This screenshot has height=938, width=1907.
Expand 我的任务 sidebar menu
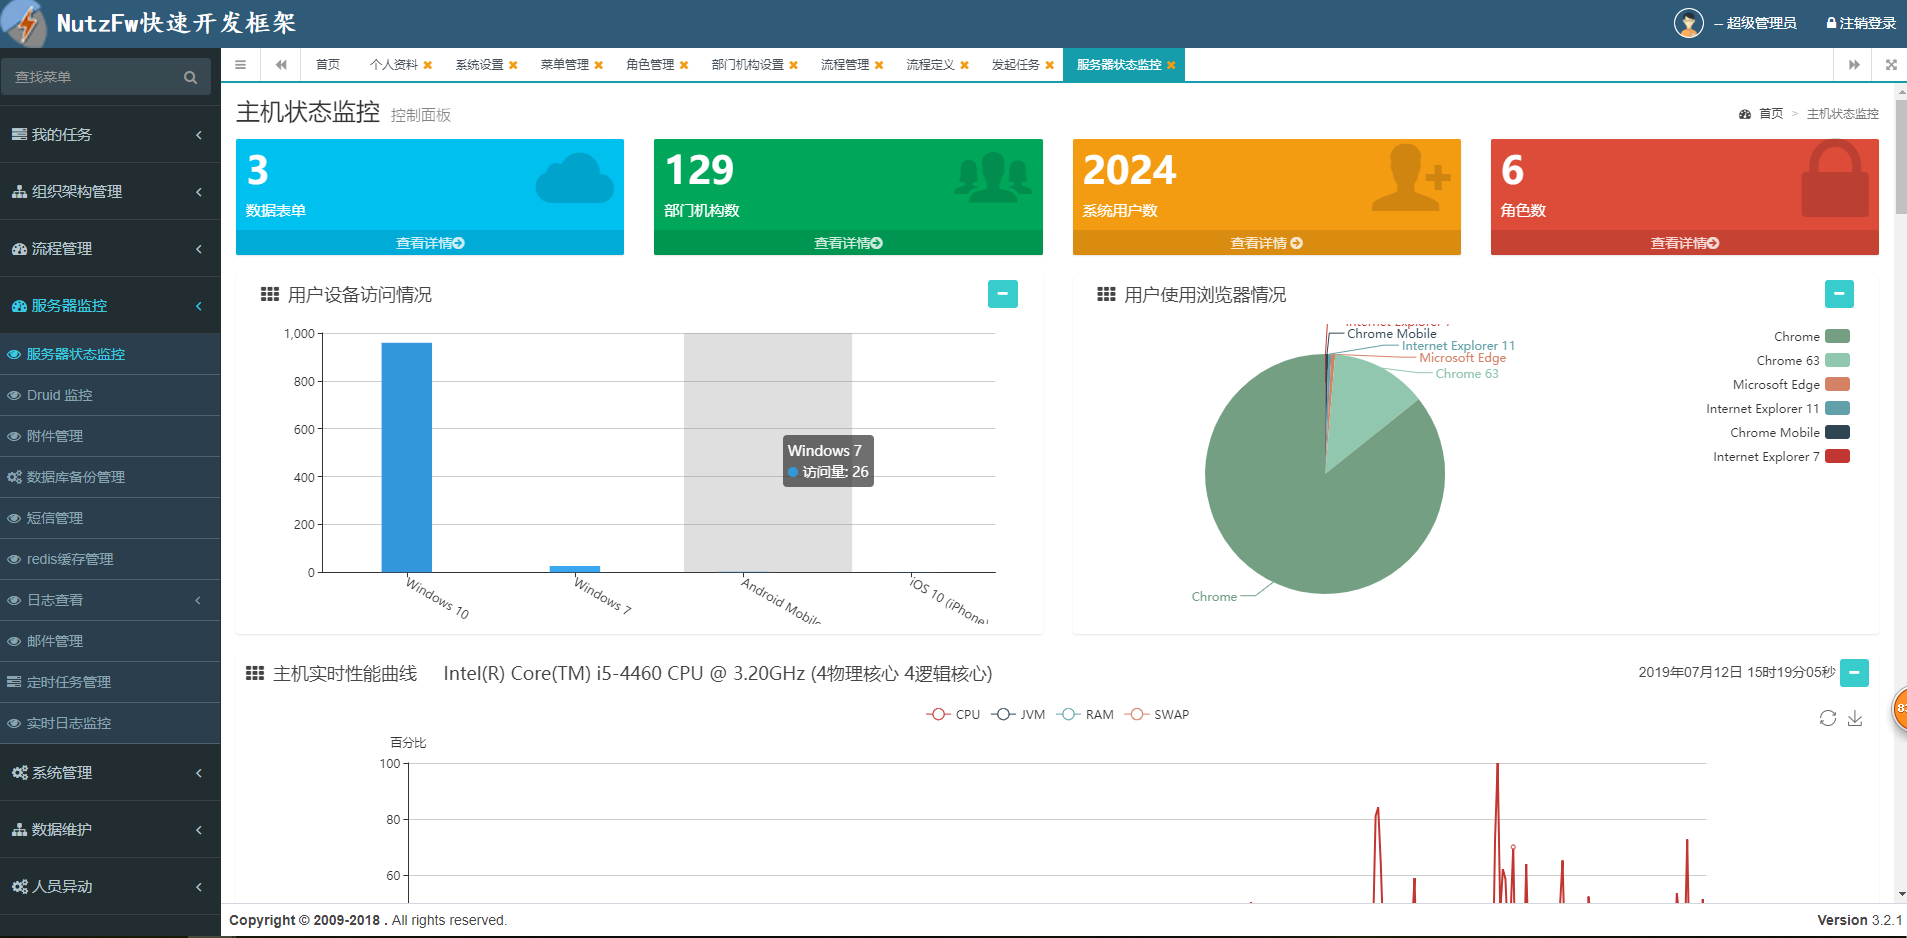[110, 134]
